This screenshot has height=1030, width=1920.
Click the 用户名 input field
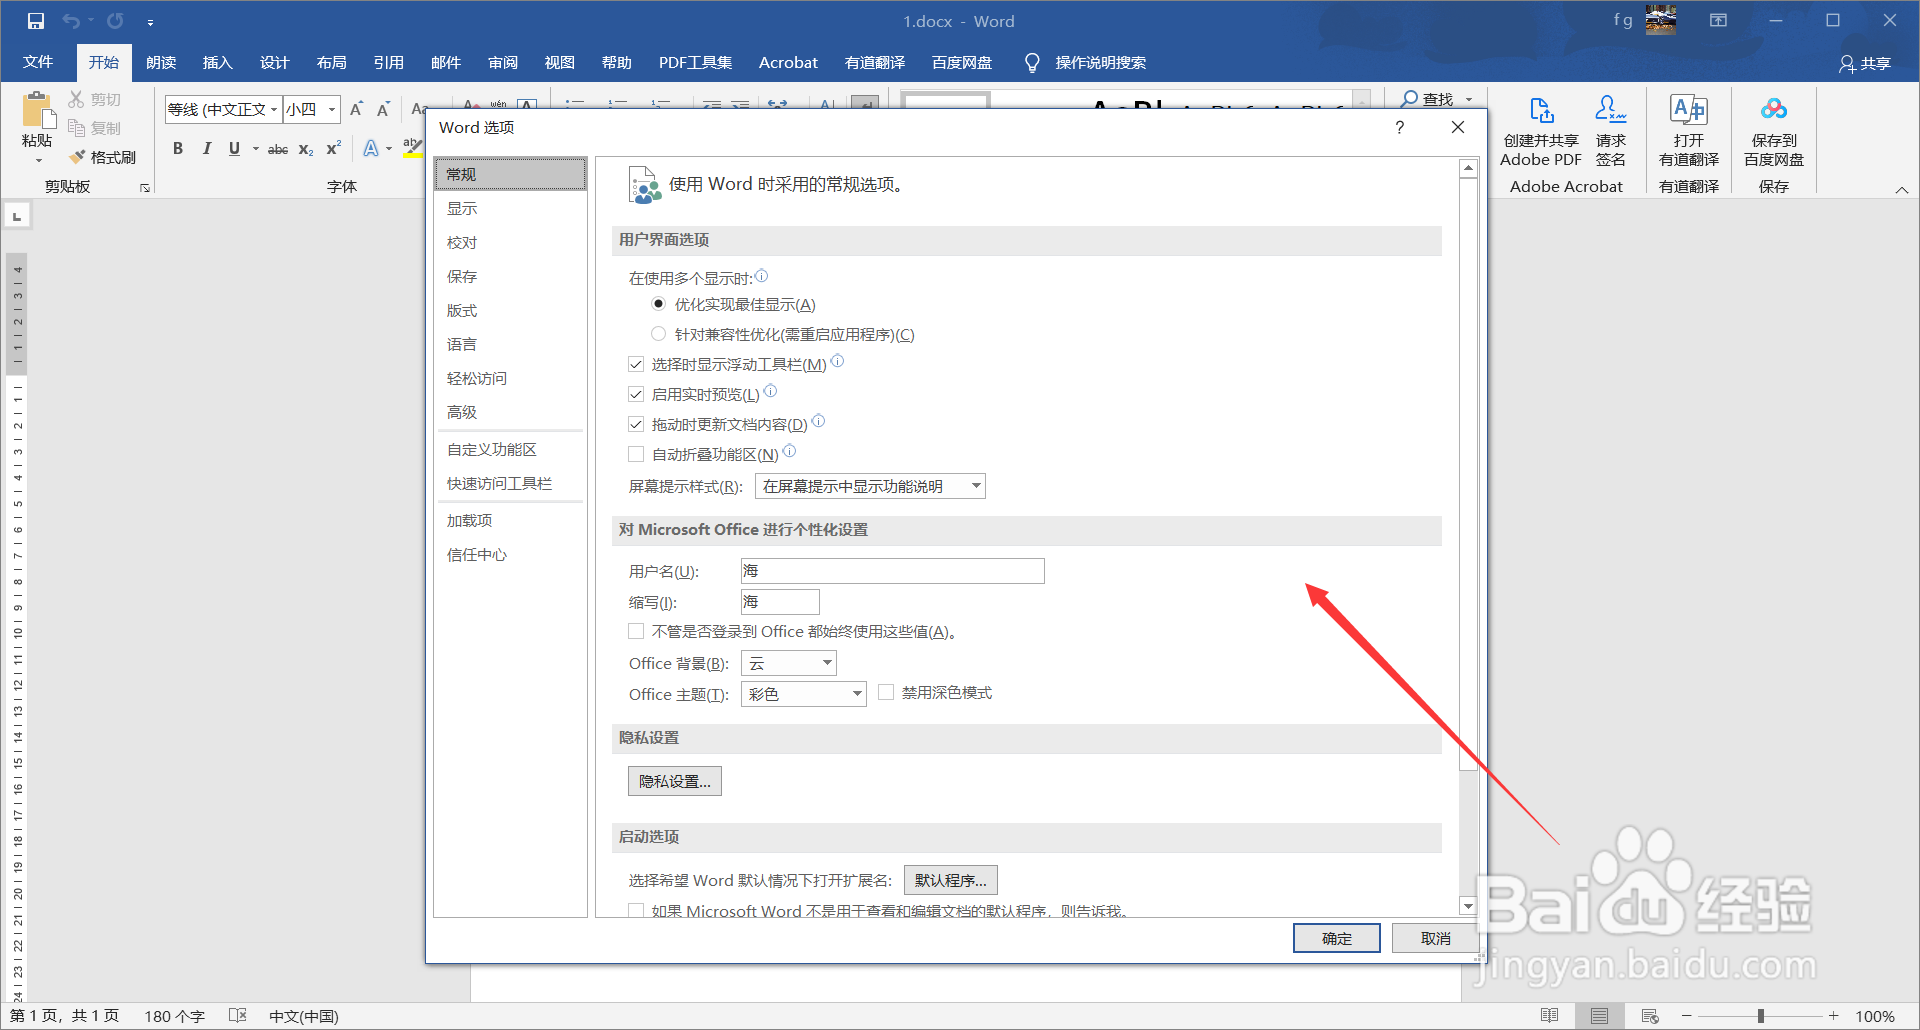892,571
